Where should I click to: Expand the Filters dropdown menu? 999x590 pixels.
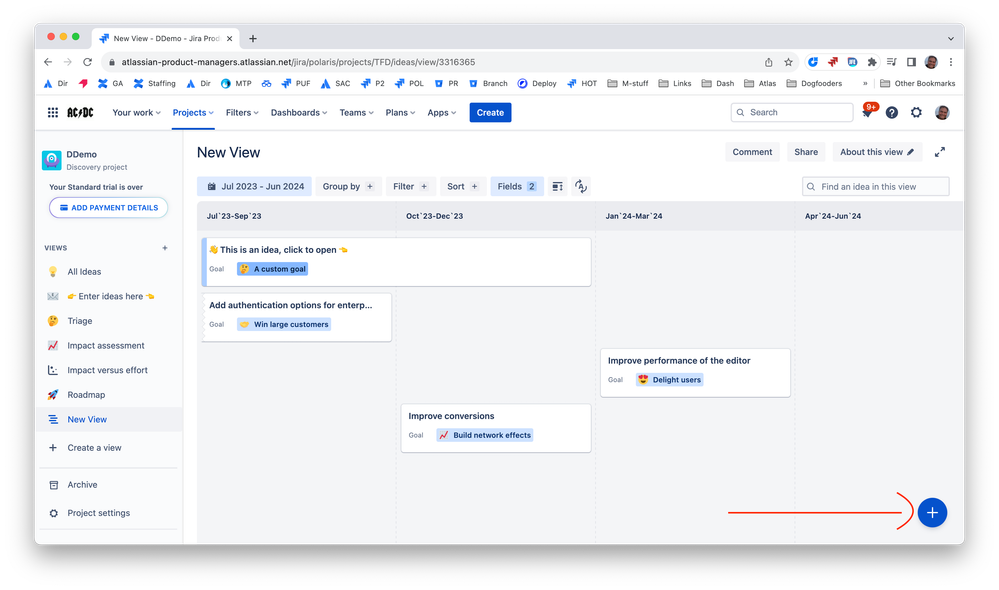[242, 113]
